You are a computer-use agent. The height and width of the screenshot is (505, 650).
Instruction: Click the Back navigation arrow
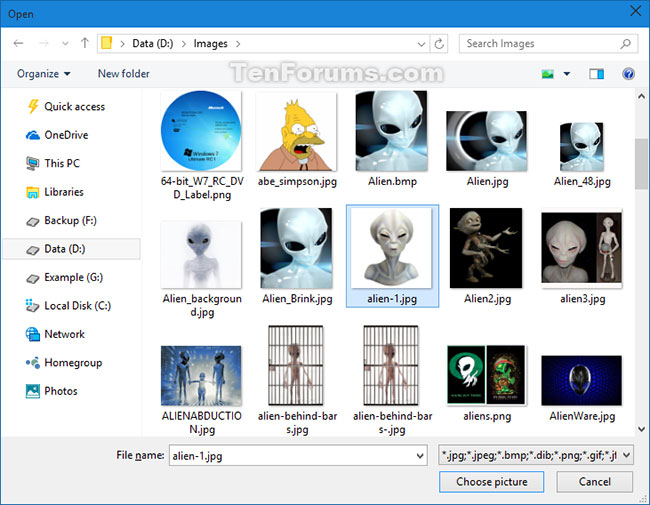click(18, 43)
